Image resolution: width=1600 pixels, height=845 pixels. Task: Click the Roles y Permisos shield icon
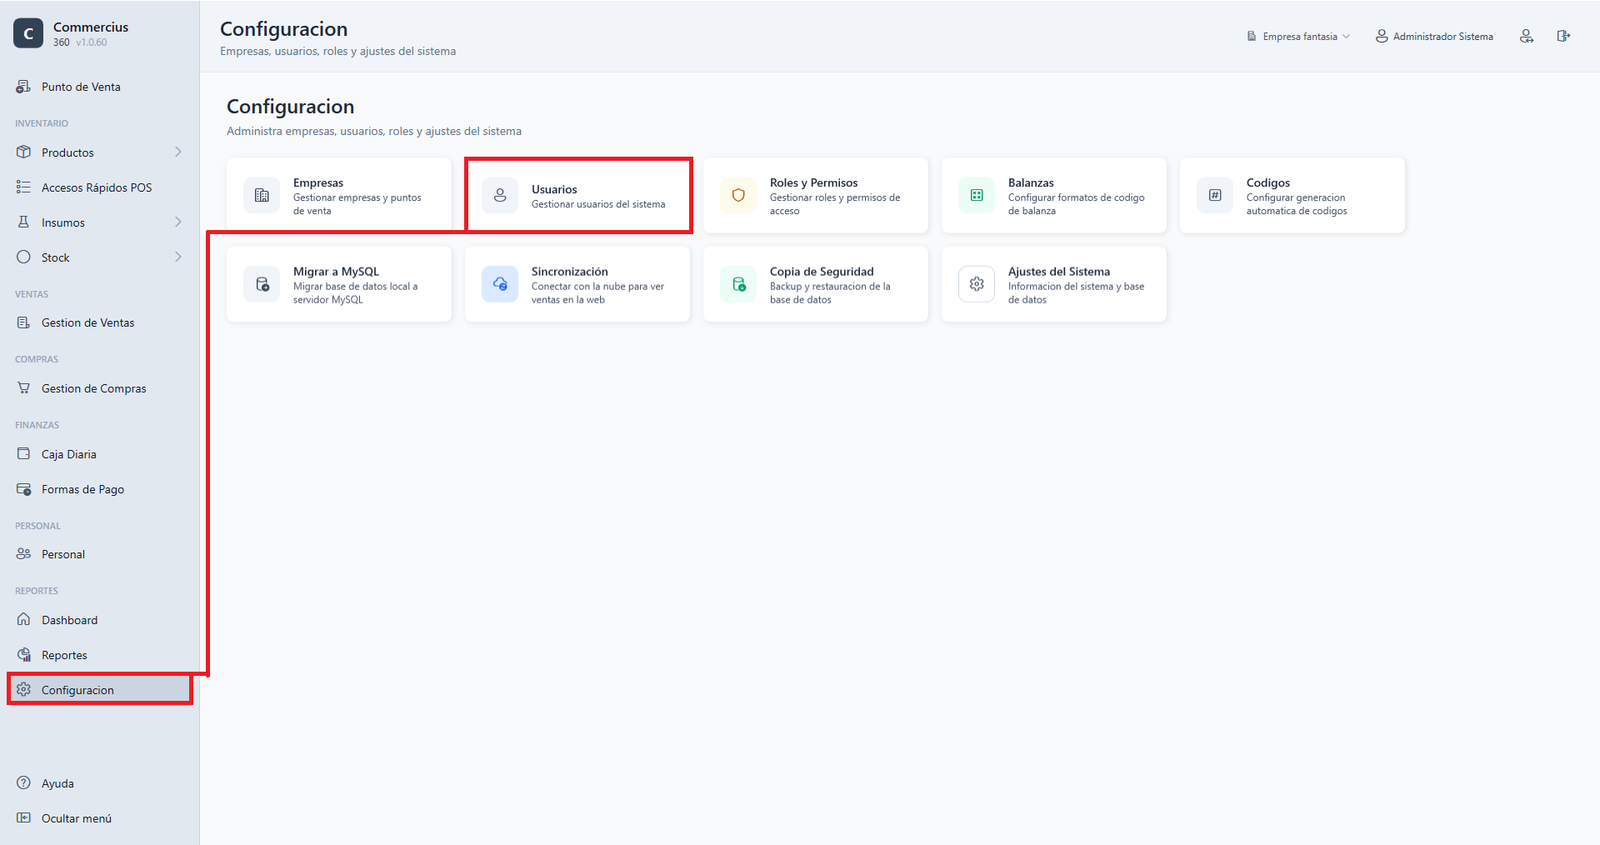coord(738,196)
